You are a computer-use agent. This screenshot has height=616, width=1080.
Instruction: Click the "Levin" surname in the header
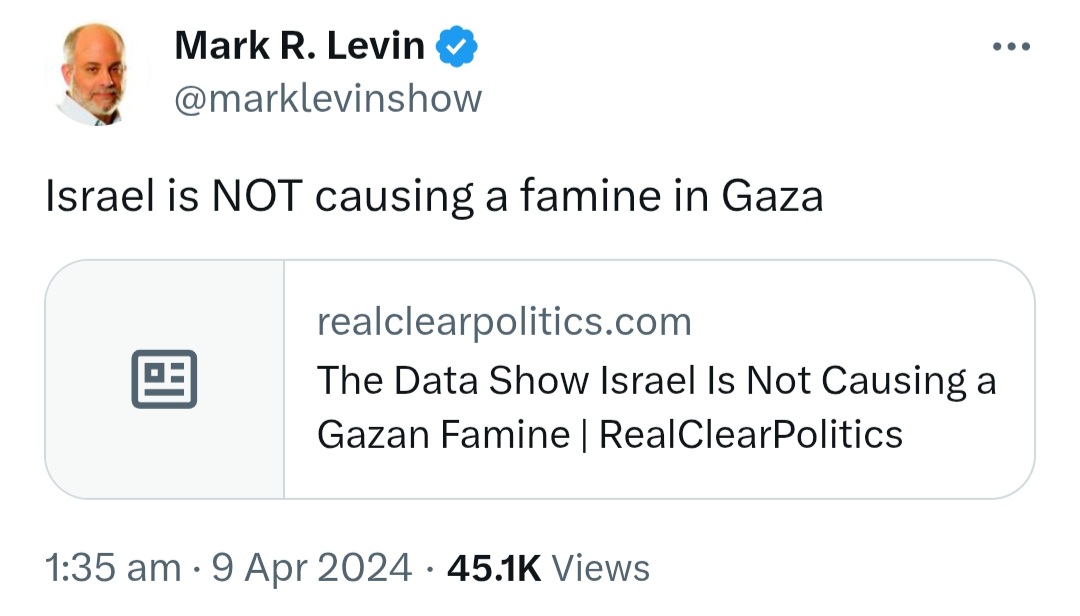[375, 46]
